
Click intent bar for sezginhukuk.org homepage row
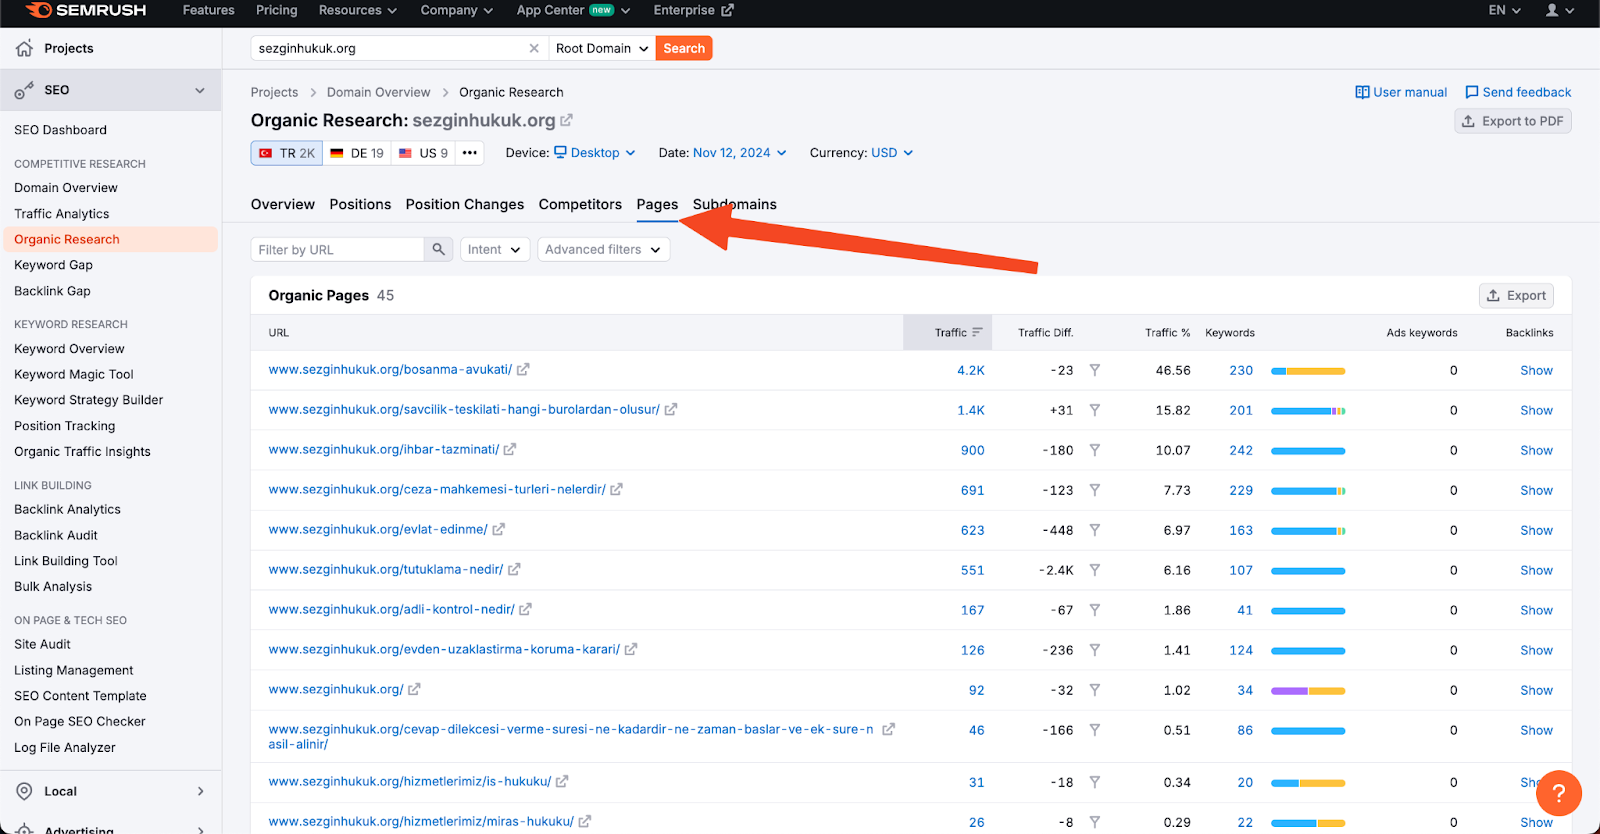click(x=1308, y=691)
